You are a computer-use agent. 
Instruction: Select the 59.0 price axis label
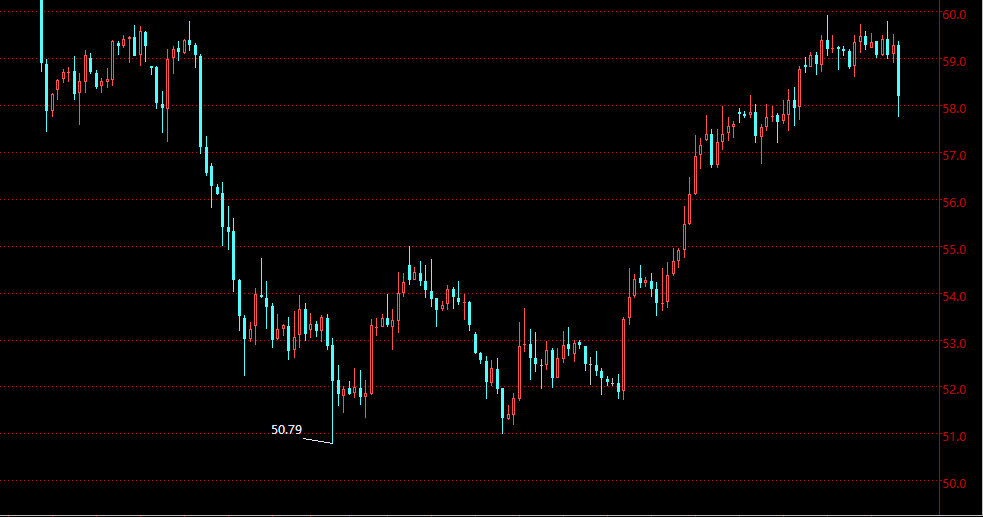(954, 61)
